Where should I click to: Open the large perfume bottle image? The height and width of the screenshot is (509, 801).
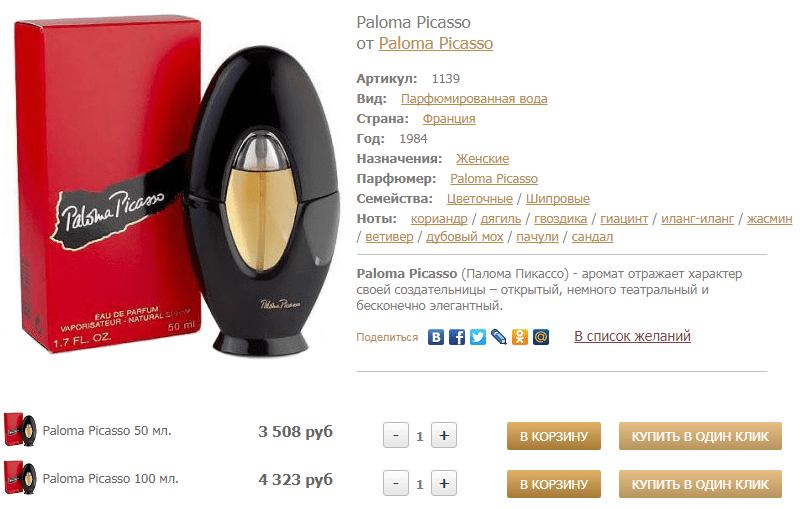pyautogui.click(x=174, y=187)
